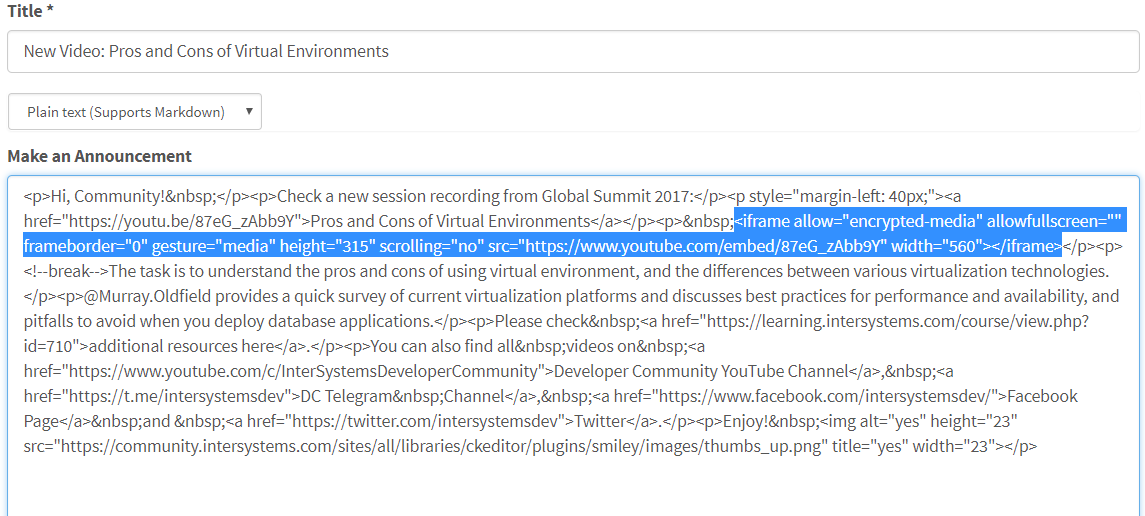Viewport: 1145px width, 516px height.
Task: Click the Make an Announcement label
Action: click(99, 156)
